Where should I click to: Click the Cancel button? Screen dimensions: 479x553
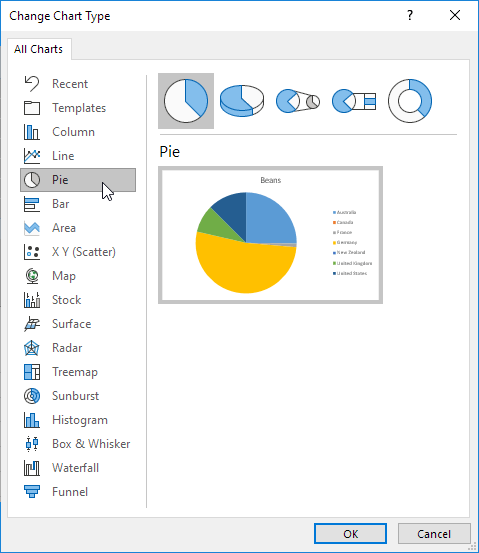click(x=434, y=534)
